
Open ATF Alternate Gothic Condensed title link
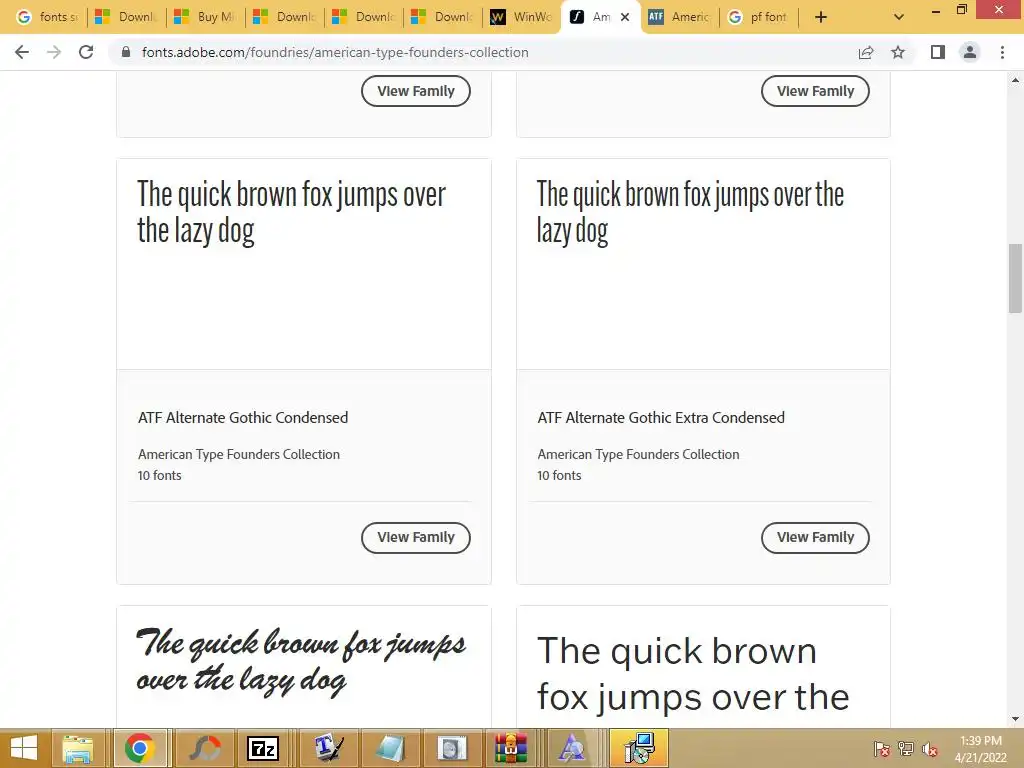(x=243, y=417)
